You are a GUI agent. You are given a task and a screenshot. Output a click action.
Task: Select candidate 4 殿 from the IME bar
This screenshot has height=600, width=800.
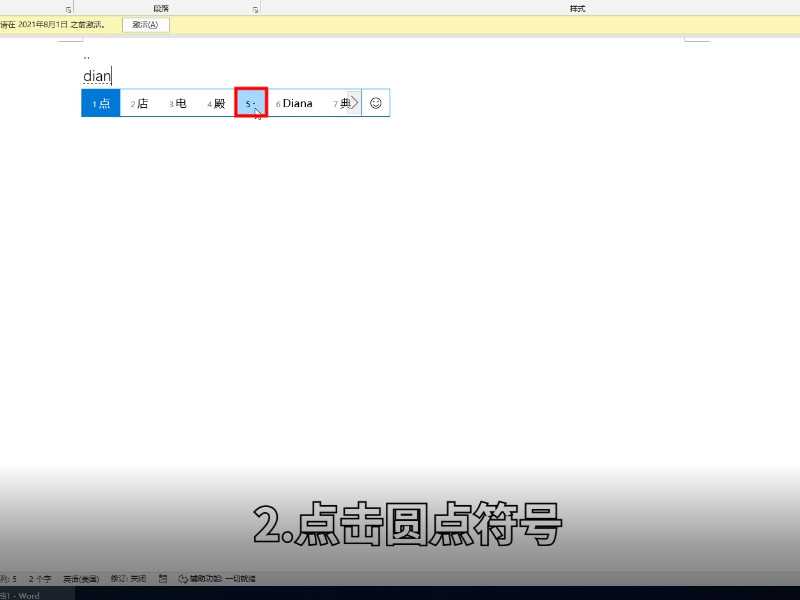point(215,102)
